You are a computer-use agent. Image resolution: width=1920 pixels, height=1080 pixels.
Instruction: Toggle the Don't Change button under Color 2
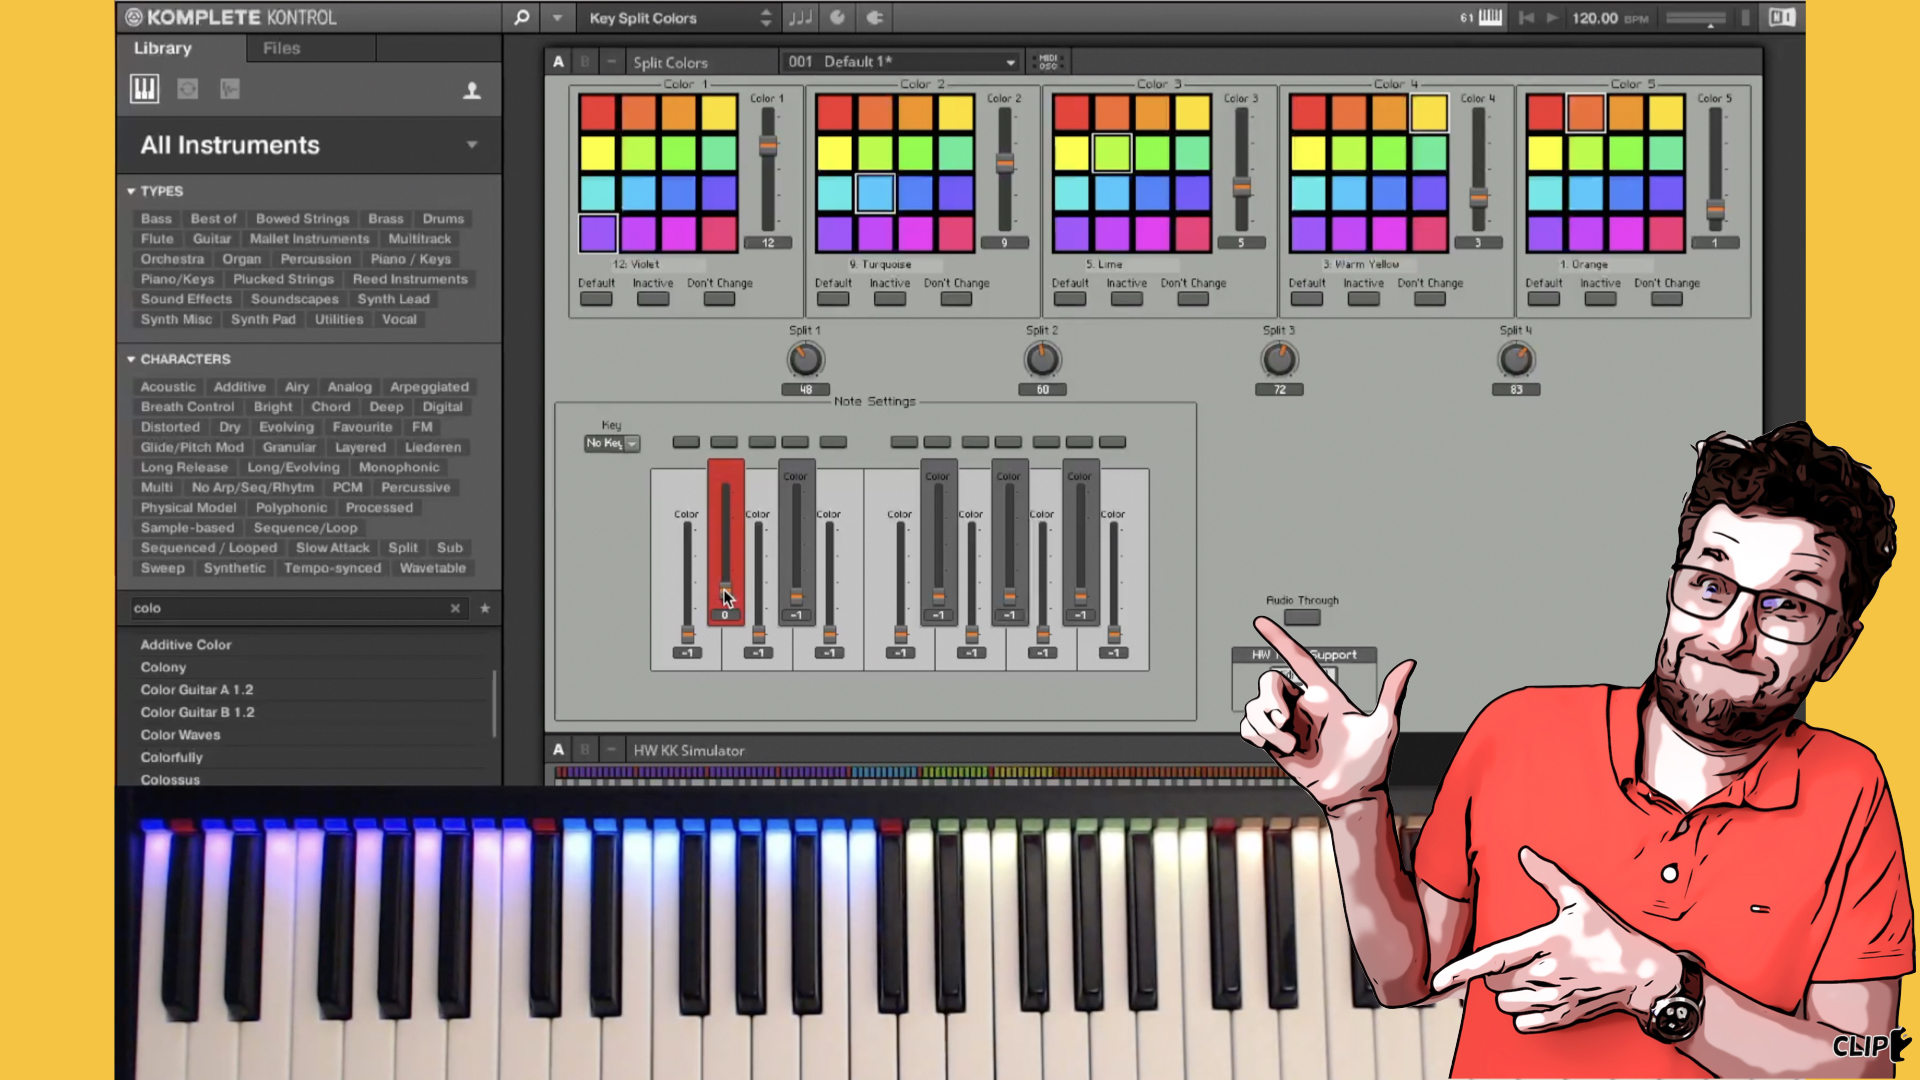[956, 299]
